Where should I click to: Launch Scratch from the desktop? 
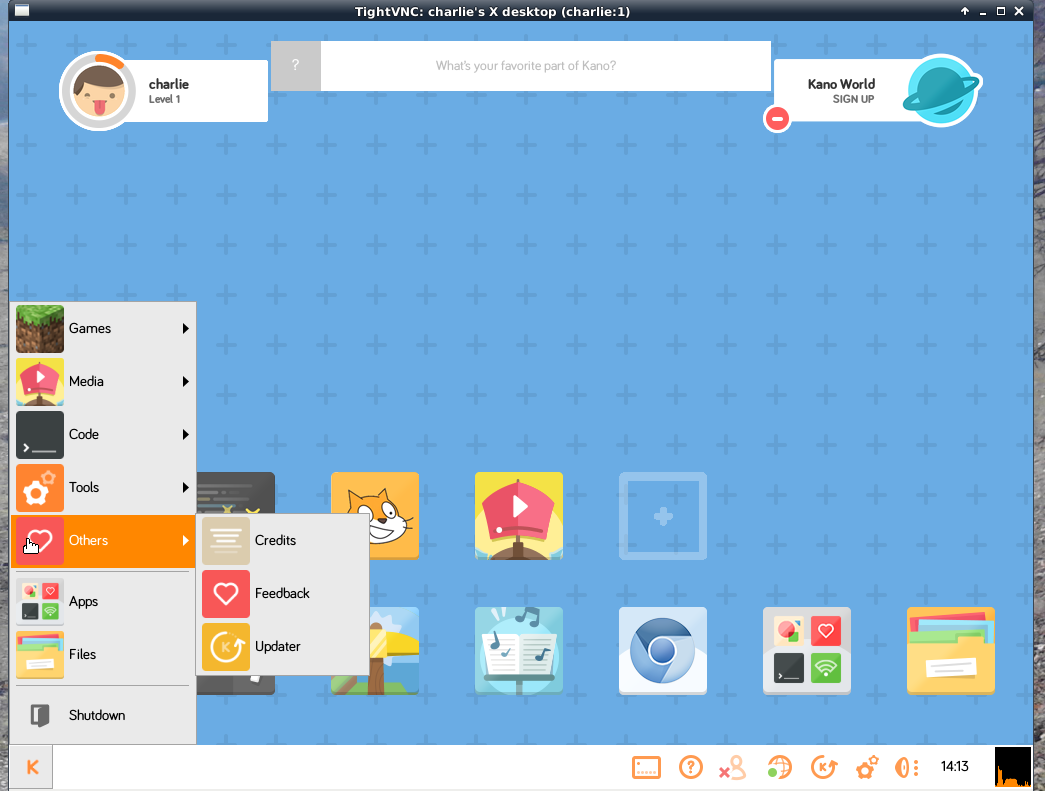click(x=375, y=515)
